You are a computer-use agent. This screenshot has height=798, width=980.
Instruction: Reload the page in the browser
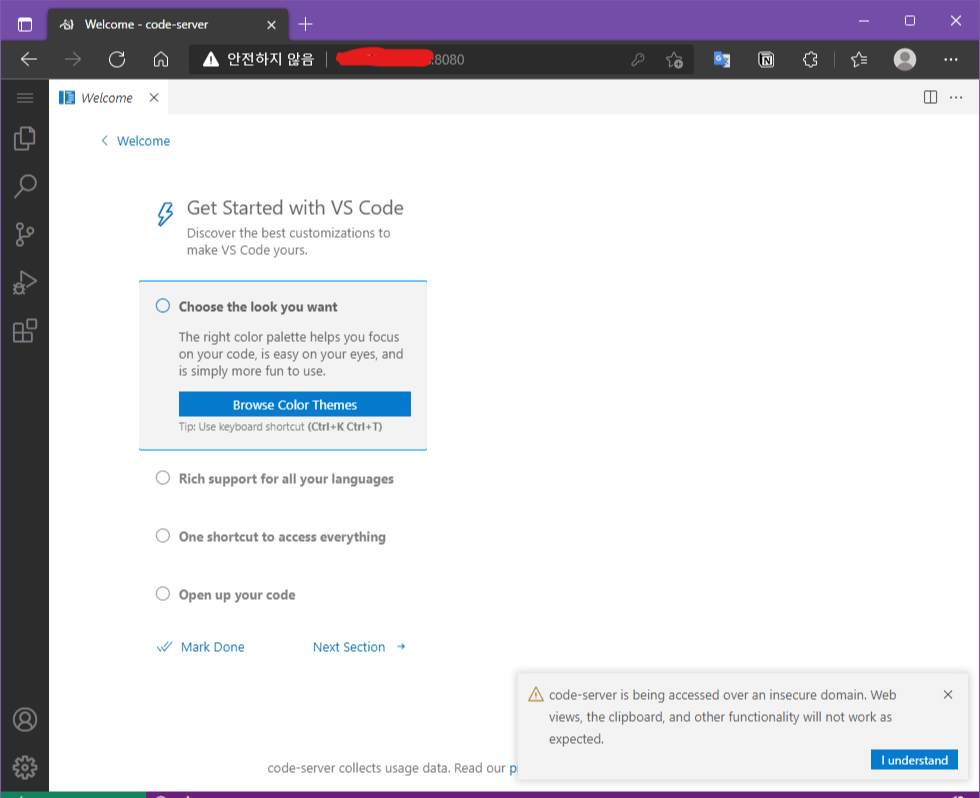[x=117, y=59]
